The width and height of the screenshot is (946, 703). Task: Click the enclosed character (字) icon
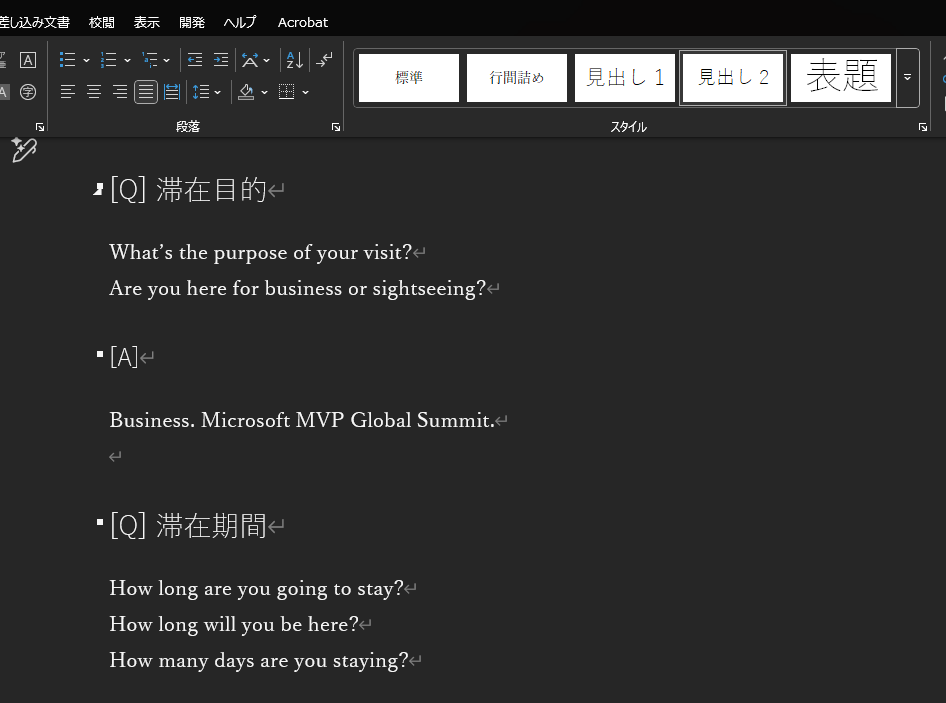(28, 92)
